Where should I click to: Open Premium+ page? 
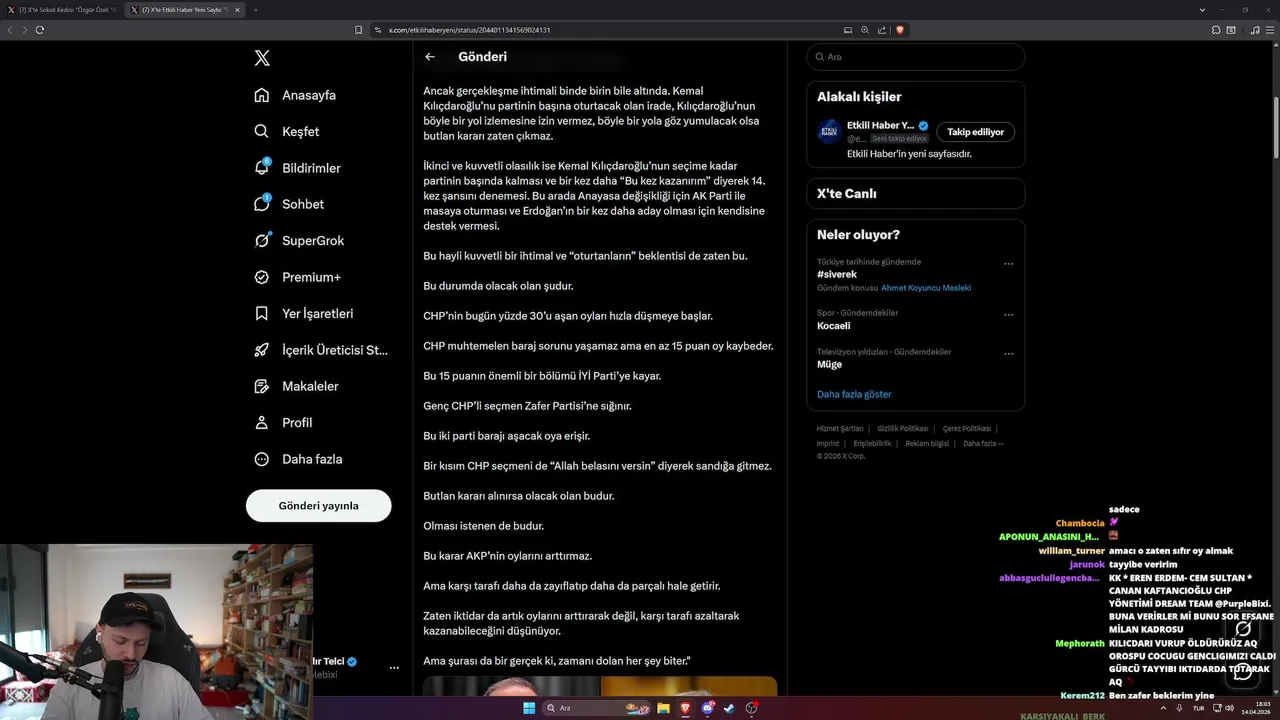[298, 277]
